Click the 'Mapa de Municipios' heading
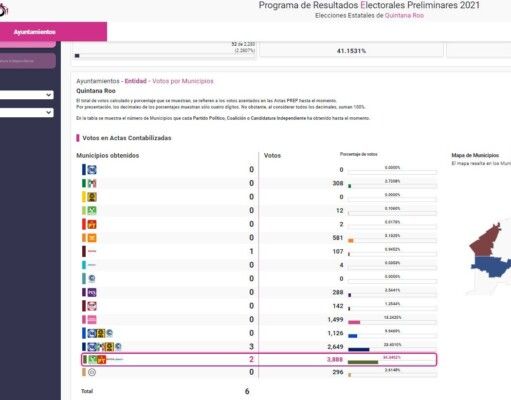This screenshot has width=511, height=400. coord(475,155)
